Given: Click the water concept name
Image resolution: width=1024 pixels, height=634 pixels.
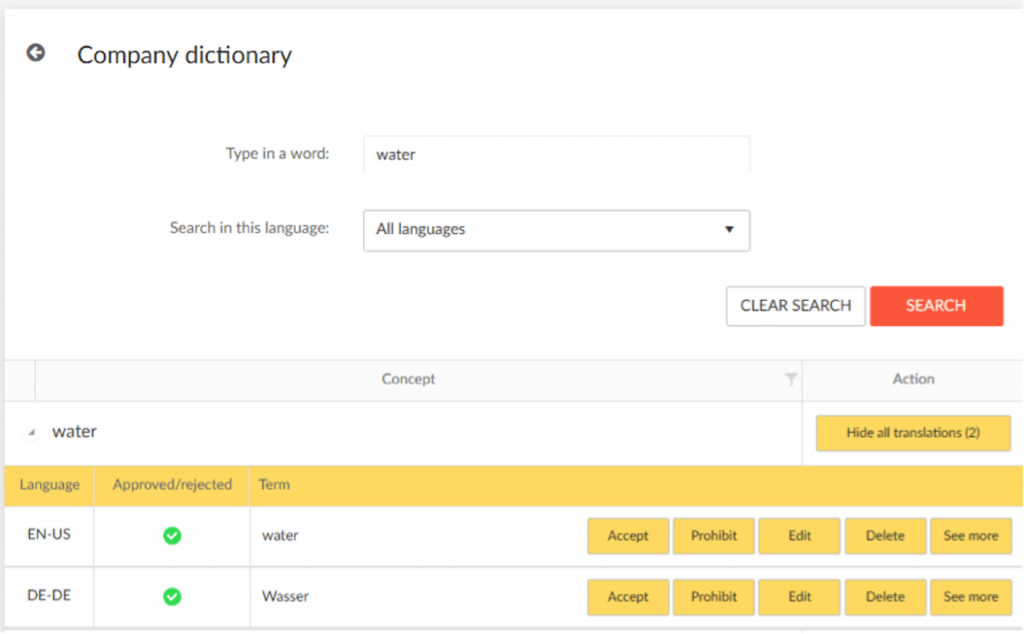Looking at the screenshot, I should tap(74, 432).
